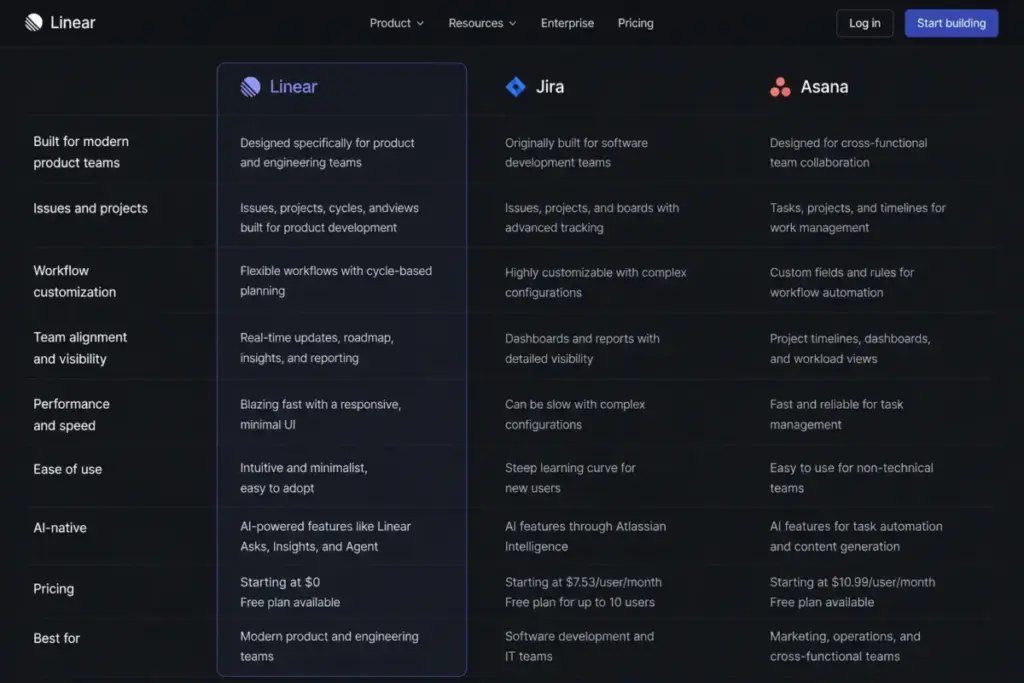
Task: Click 'Project timelines, dashboards, and workload views'
Action: pos(850,349)
